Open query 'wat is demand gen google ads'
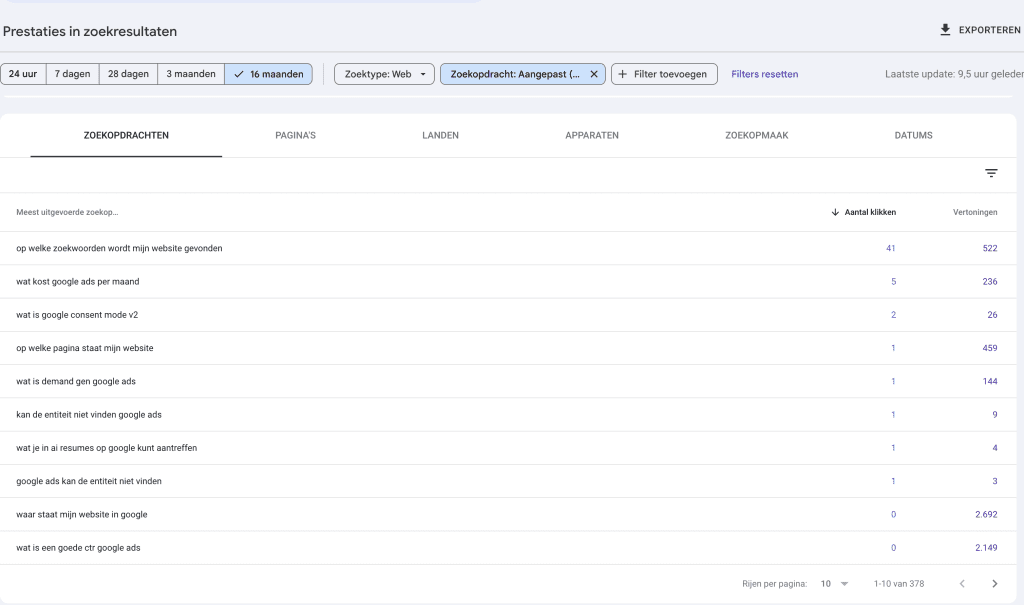 76,382
